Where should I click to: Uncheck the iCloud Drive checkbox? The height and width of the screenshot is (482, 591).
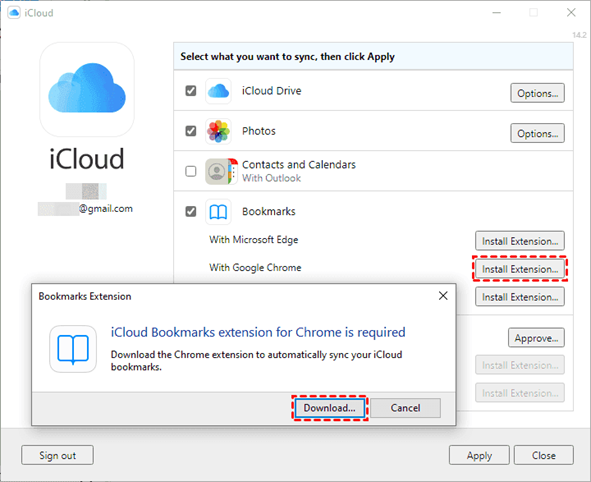191,91
